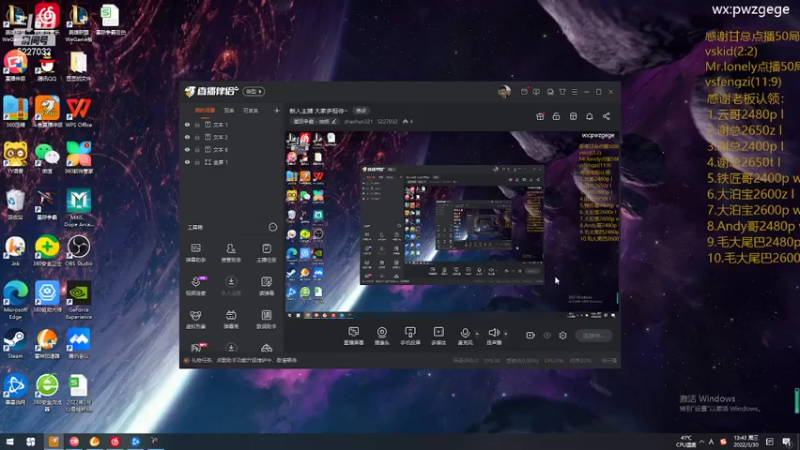Open the Windows Start menu

(10, 442)
